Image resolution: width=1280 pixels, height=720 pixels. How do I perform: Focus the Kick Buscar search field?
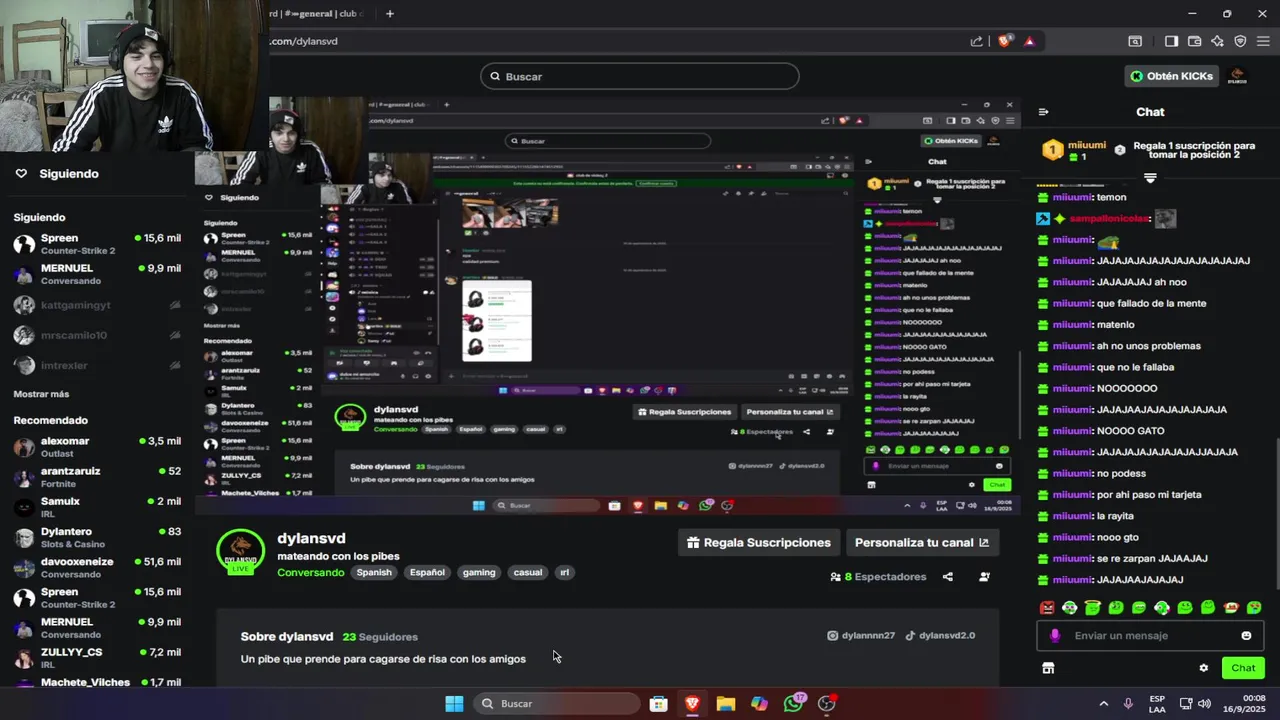(640, 76)
